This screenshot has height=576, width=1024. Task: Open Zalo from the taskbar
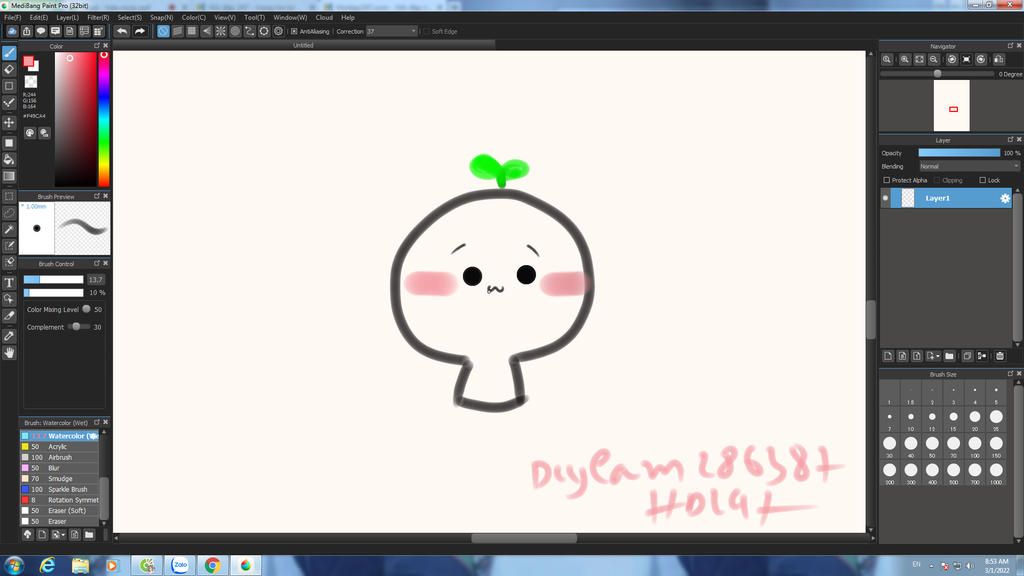pyautogui.click(x=180, y=566)
